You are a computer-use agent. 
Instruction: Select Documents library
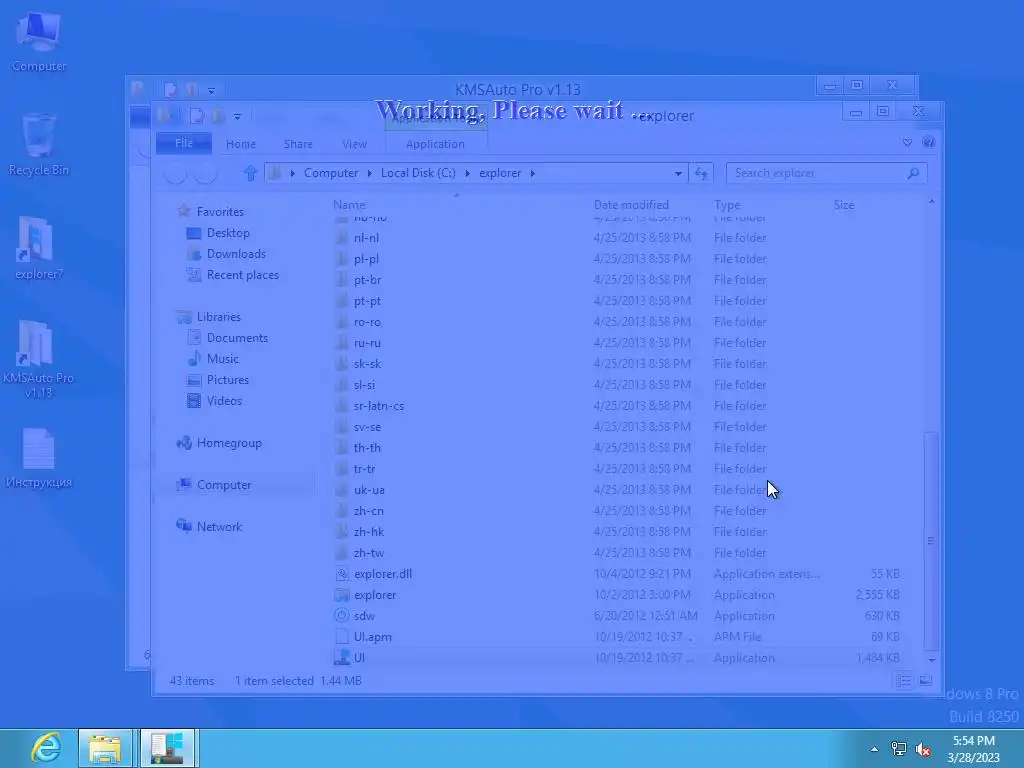click(237, 338)
